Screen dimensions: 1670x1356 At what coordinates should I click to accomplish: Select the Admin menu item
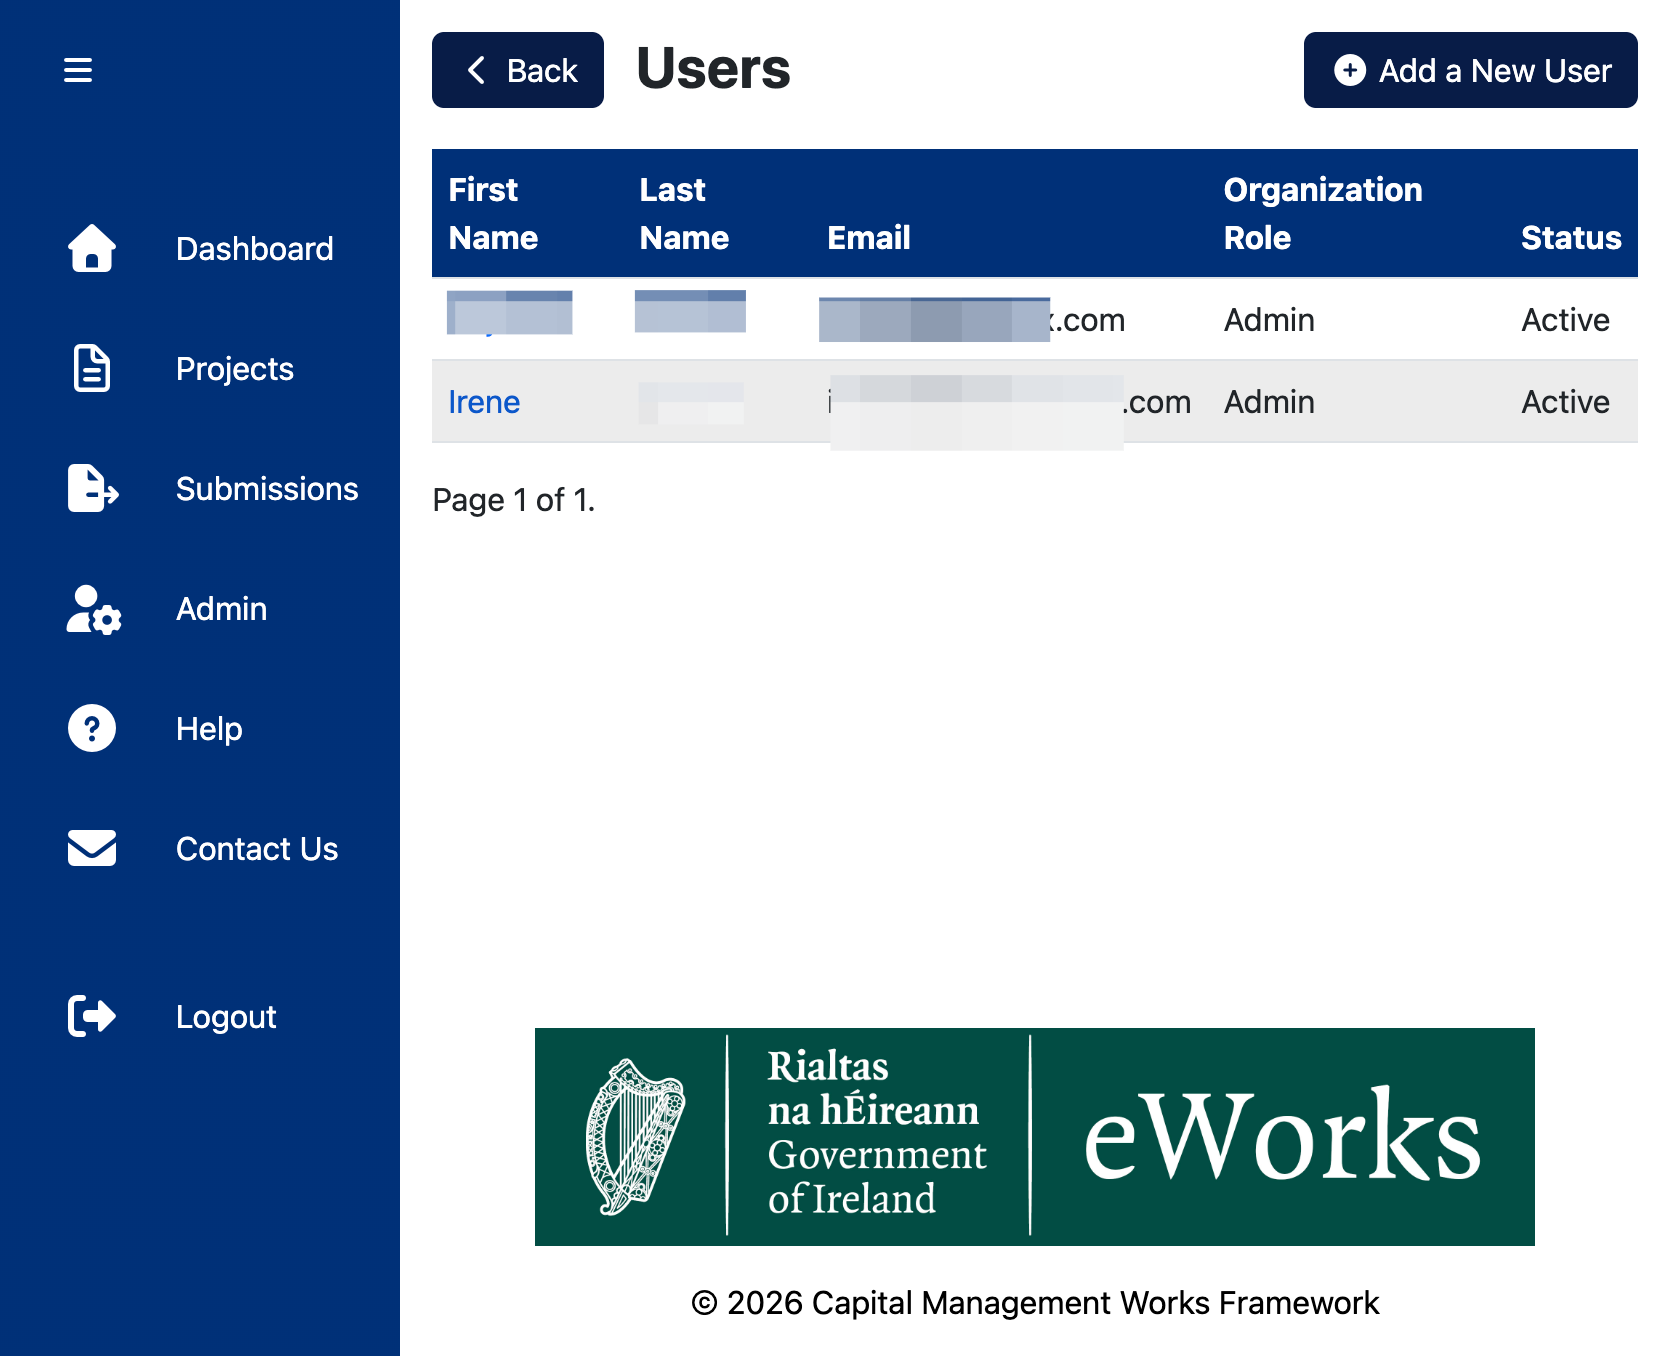(x=222, y=609)
